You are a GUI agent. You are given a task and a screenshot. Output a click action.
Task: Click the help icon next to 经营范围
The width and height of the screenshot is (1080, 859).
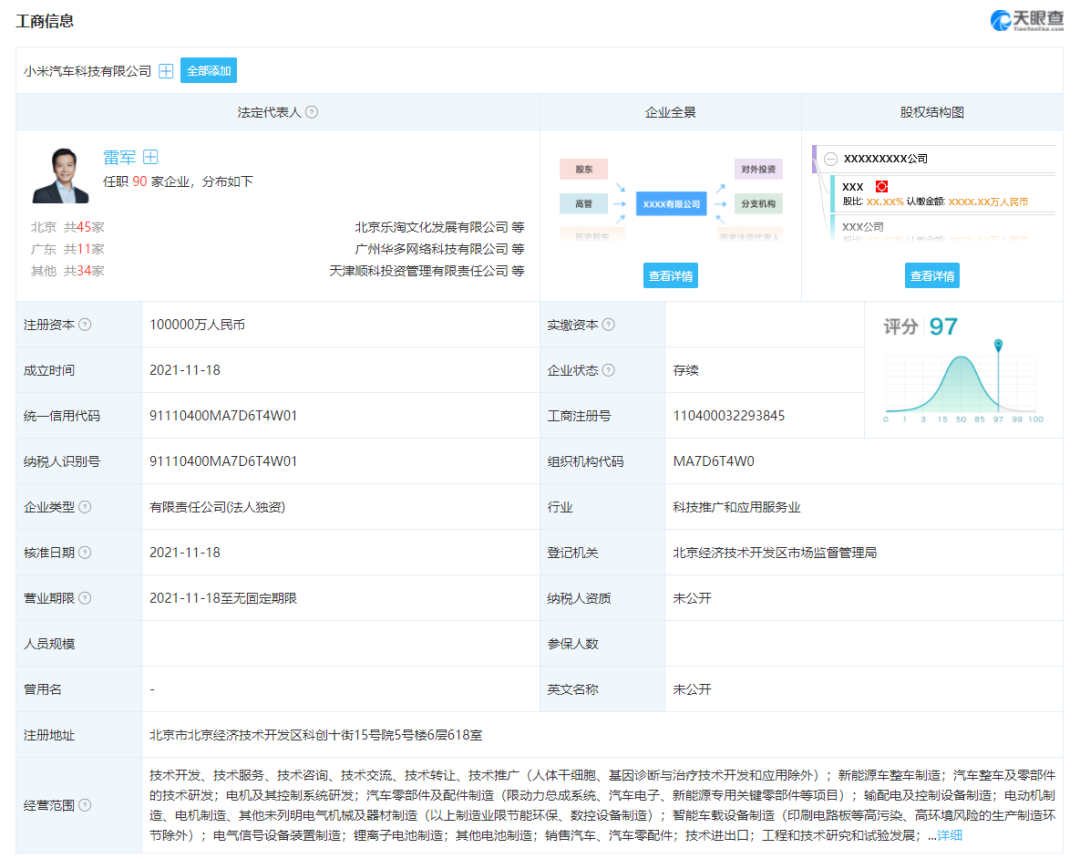pos(85,805)
